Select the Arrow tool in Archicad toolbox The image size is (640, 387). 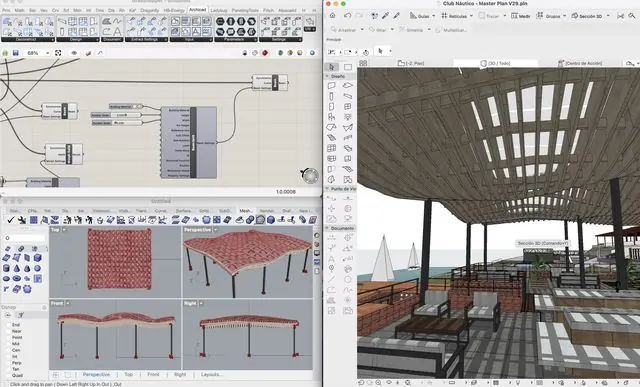[x=331, y=67]
